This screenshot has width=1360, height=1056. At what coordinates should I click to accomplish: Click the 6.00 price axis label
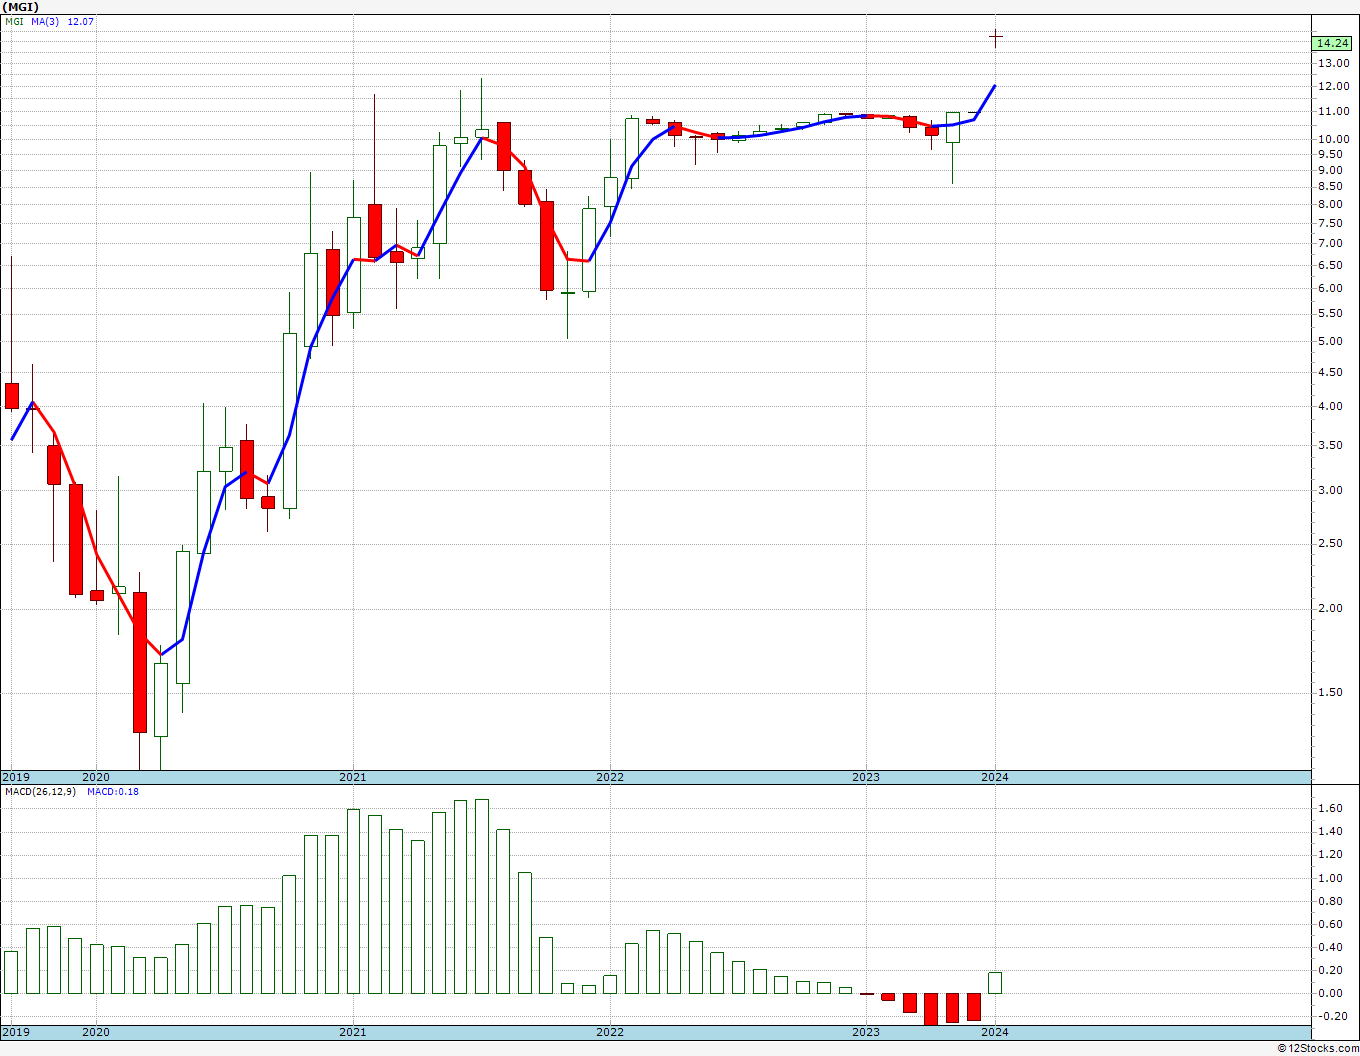(x=1330, y=288)
